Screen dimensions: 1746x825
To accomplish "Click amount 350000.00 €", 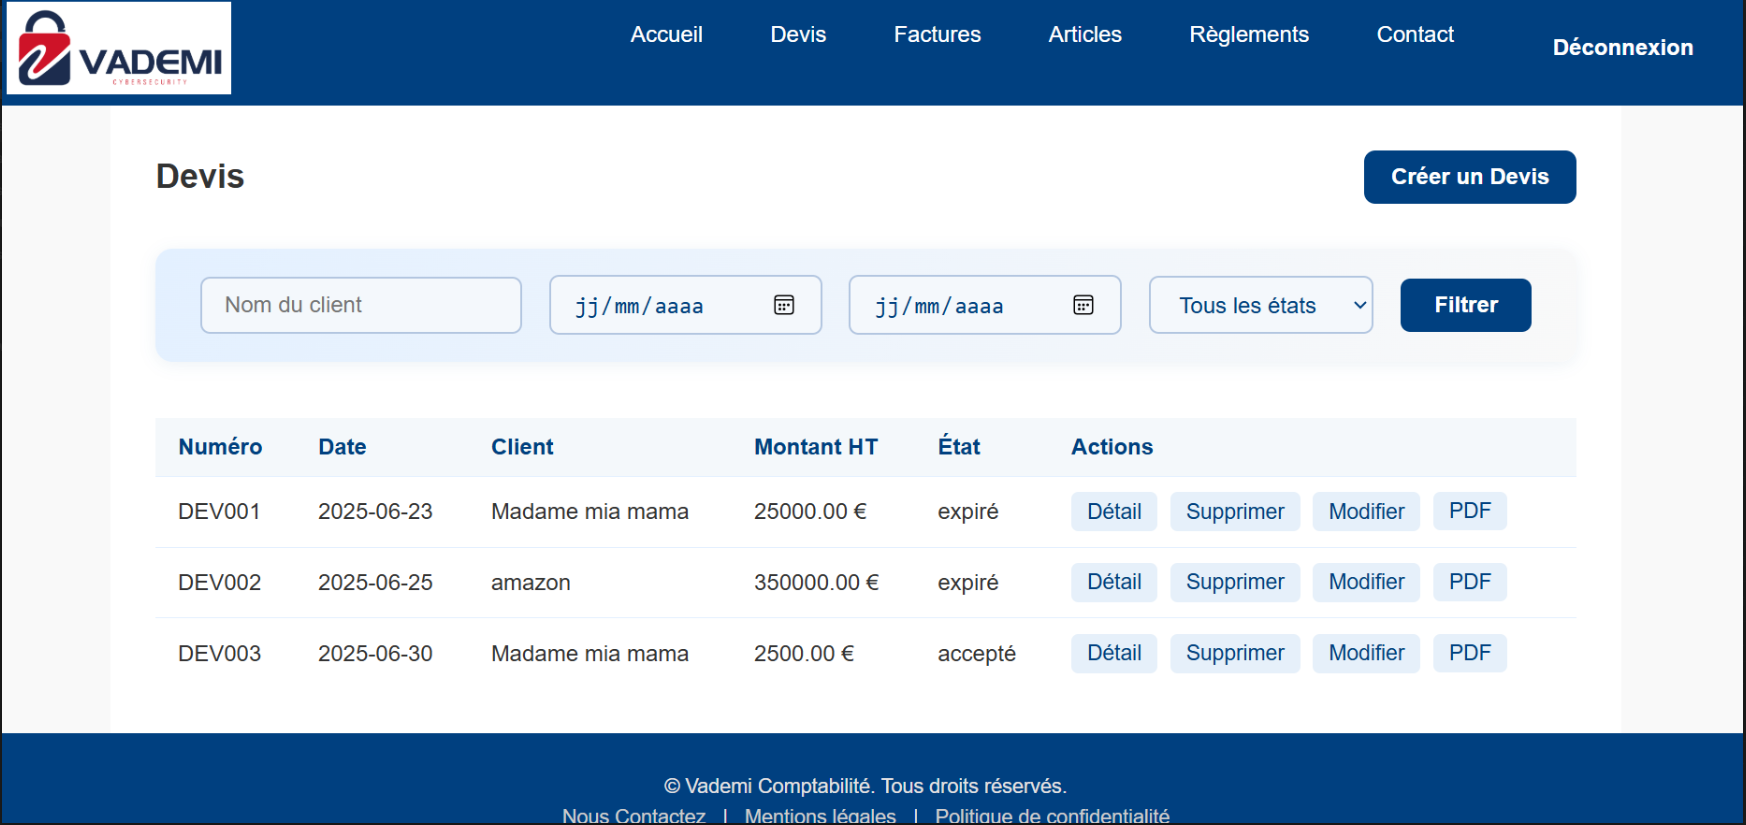I will 816,582.
